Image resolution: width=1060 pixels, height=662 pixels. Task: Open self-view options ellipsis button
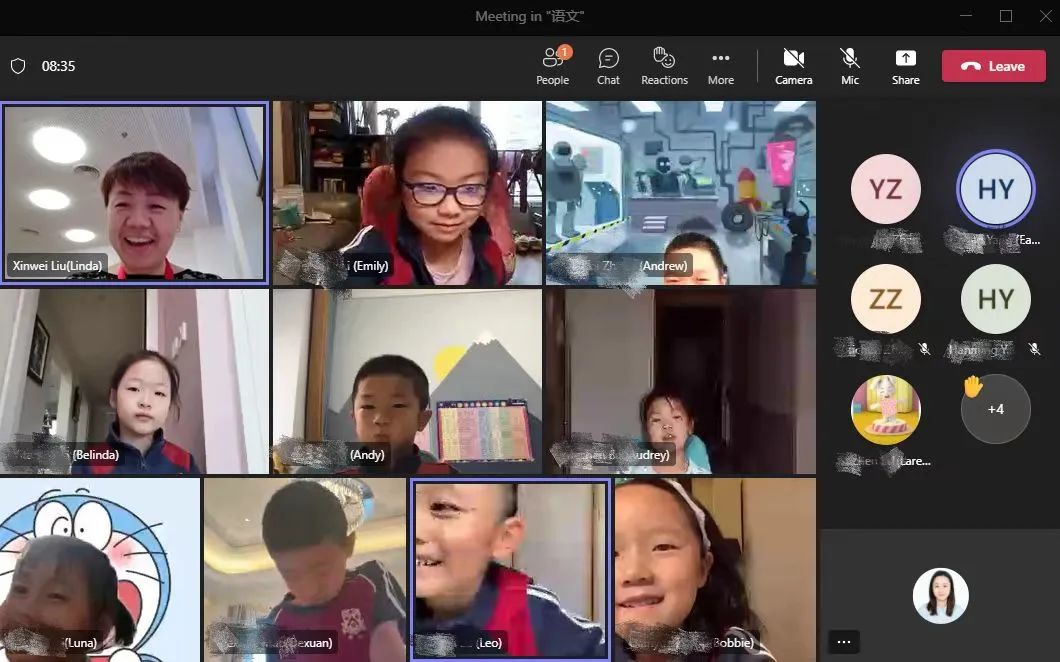(x=844, y=642)
